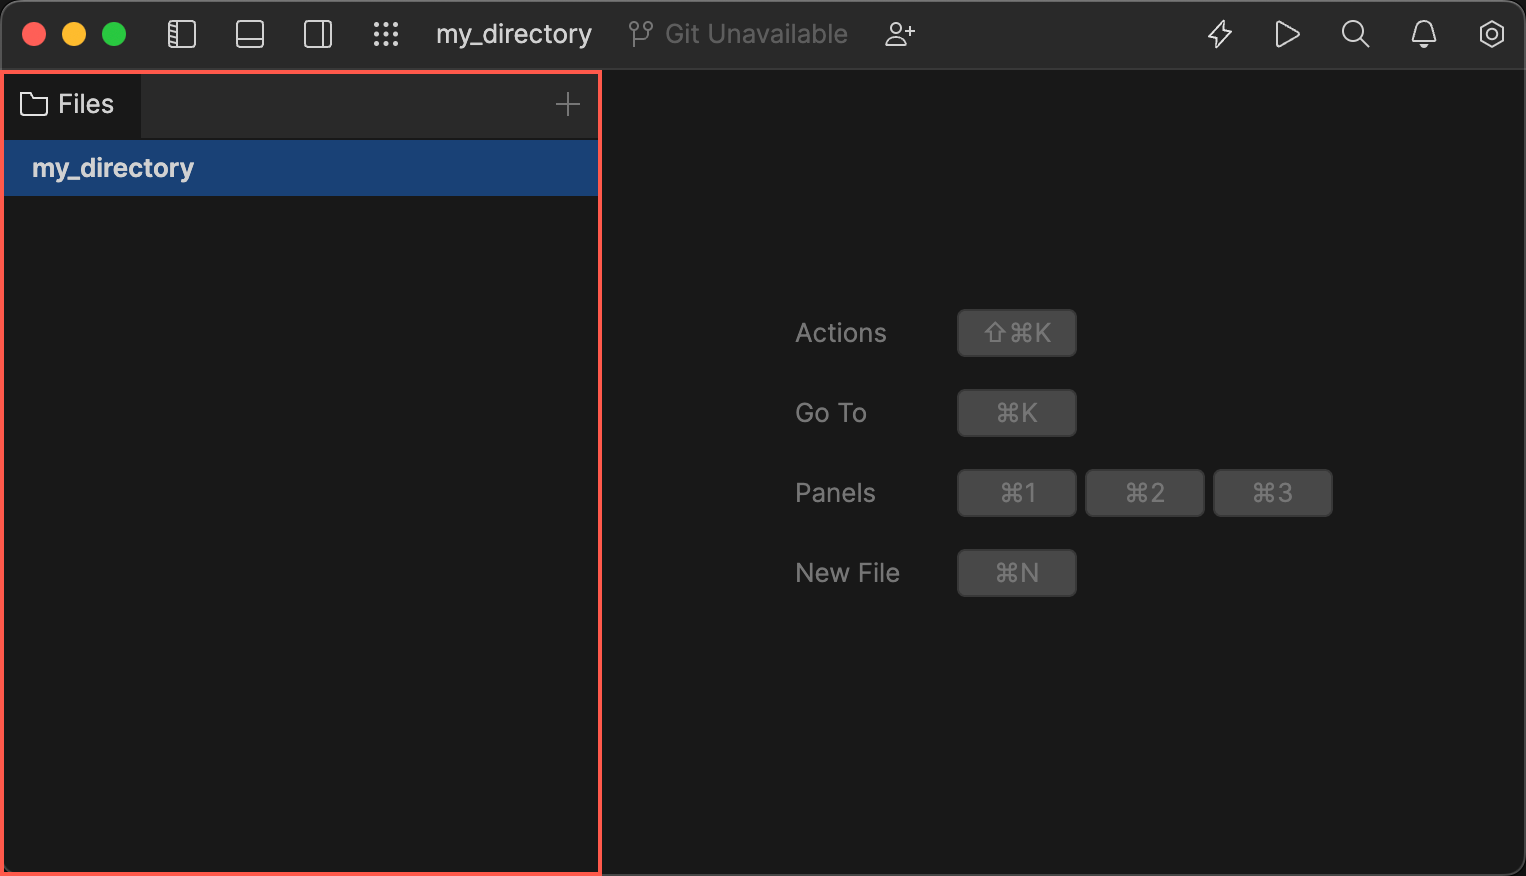Click the Actions shortcut button
Image resolution: width=1526 pixels, height=876 pixels.
coord(1016,332)
